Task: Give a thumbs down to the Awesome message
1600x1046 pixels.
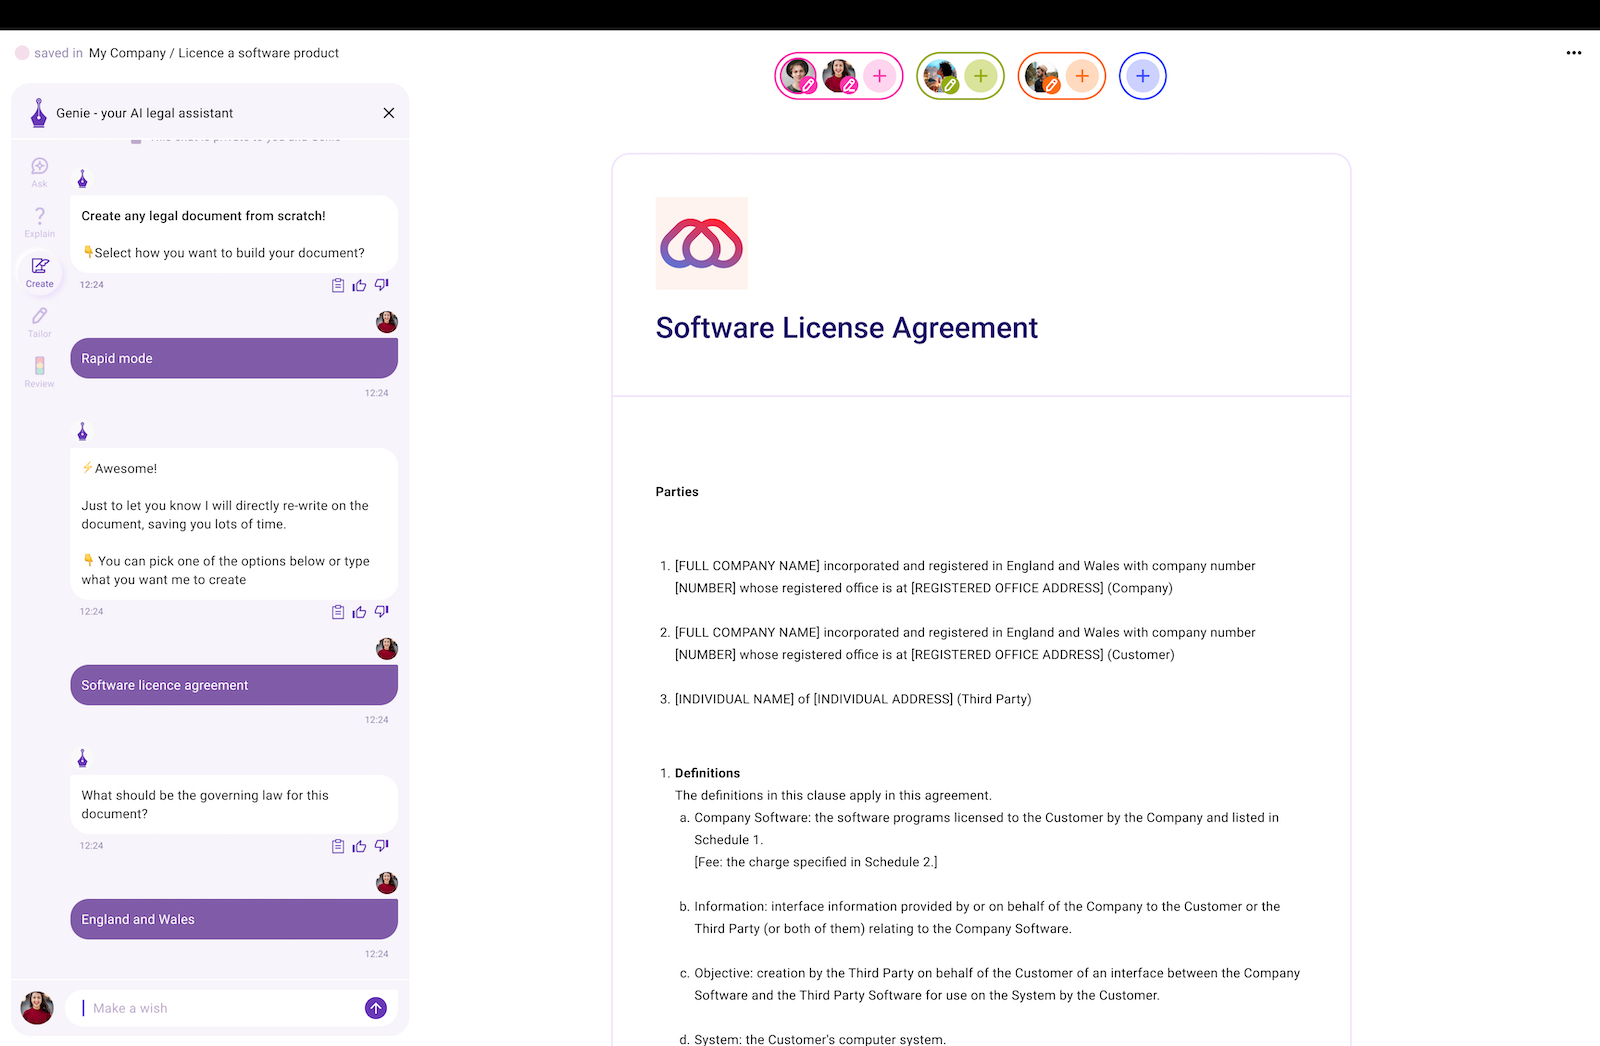Action: (380, 611)
